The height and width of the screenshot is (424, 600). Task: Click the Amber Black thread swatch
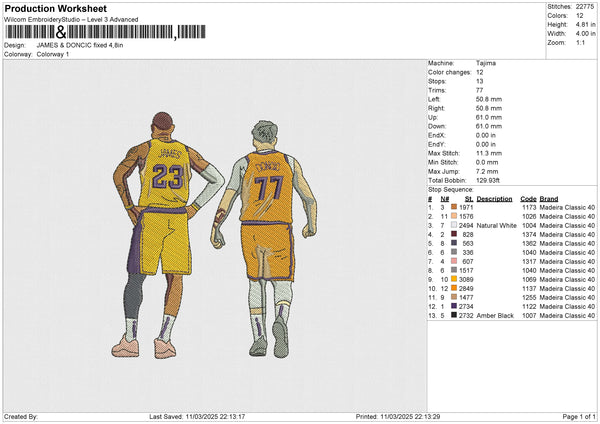coord(455,315)
